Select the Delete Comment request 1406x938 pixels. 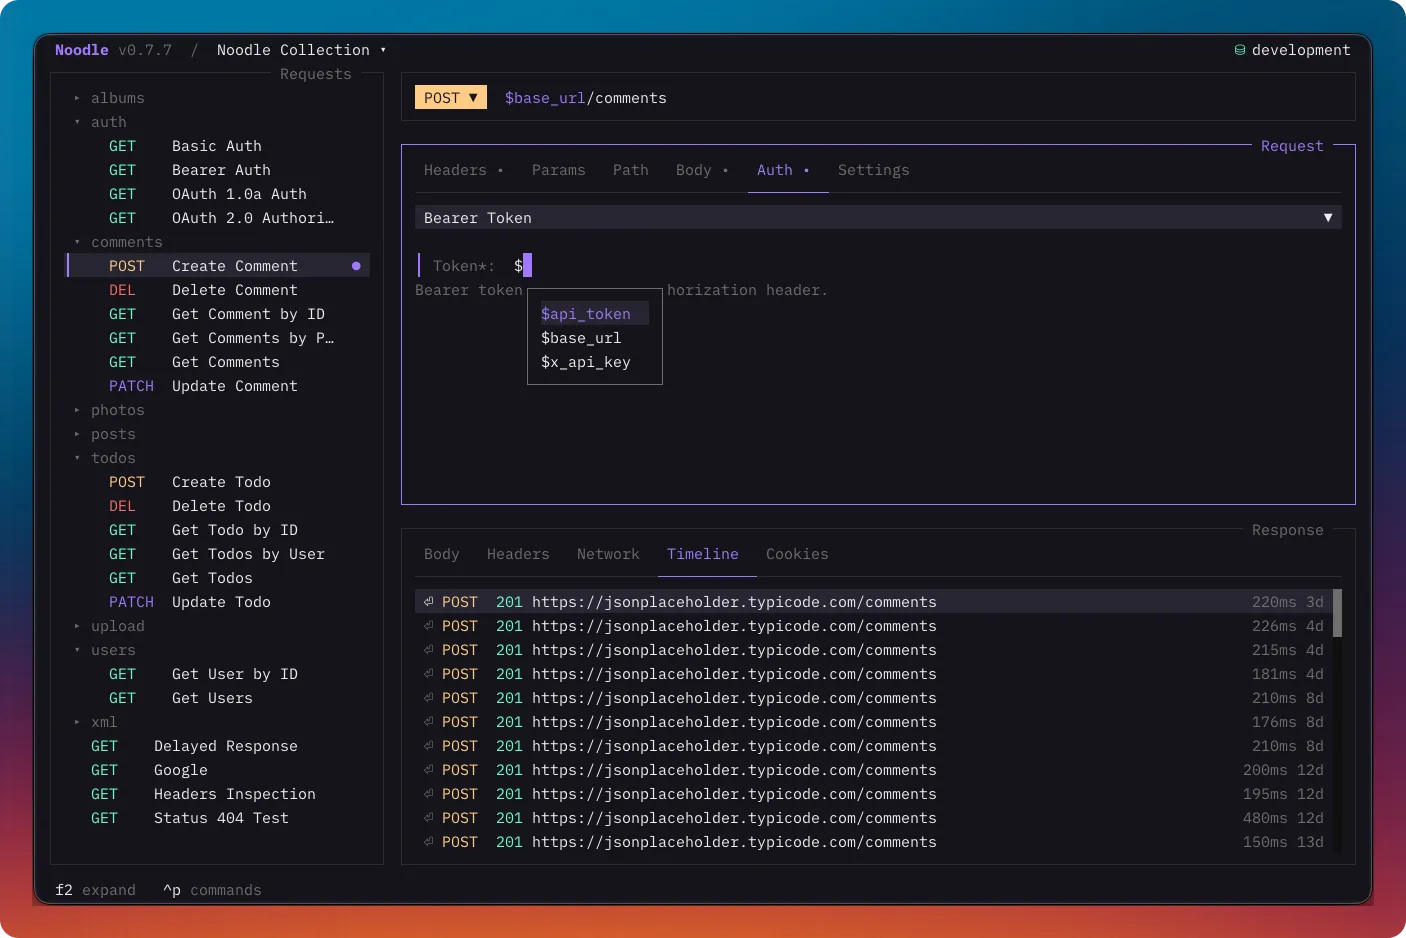click(x=219, y=290)
